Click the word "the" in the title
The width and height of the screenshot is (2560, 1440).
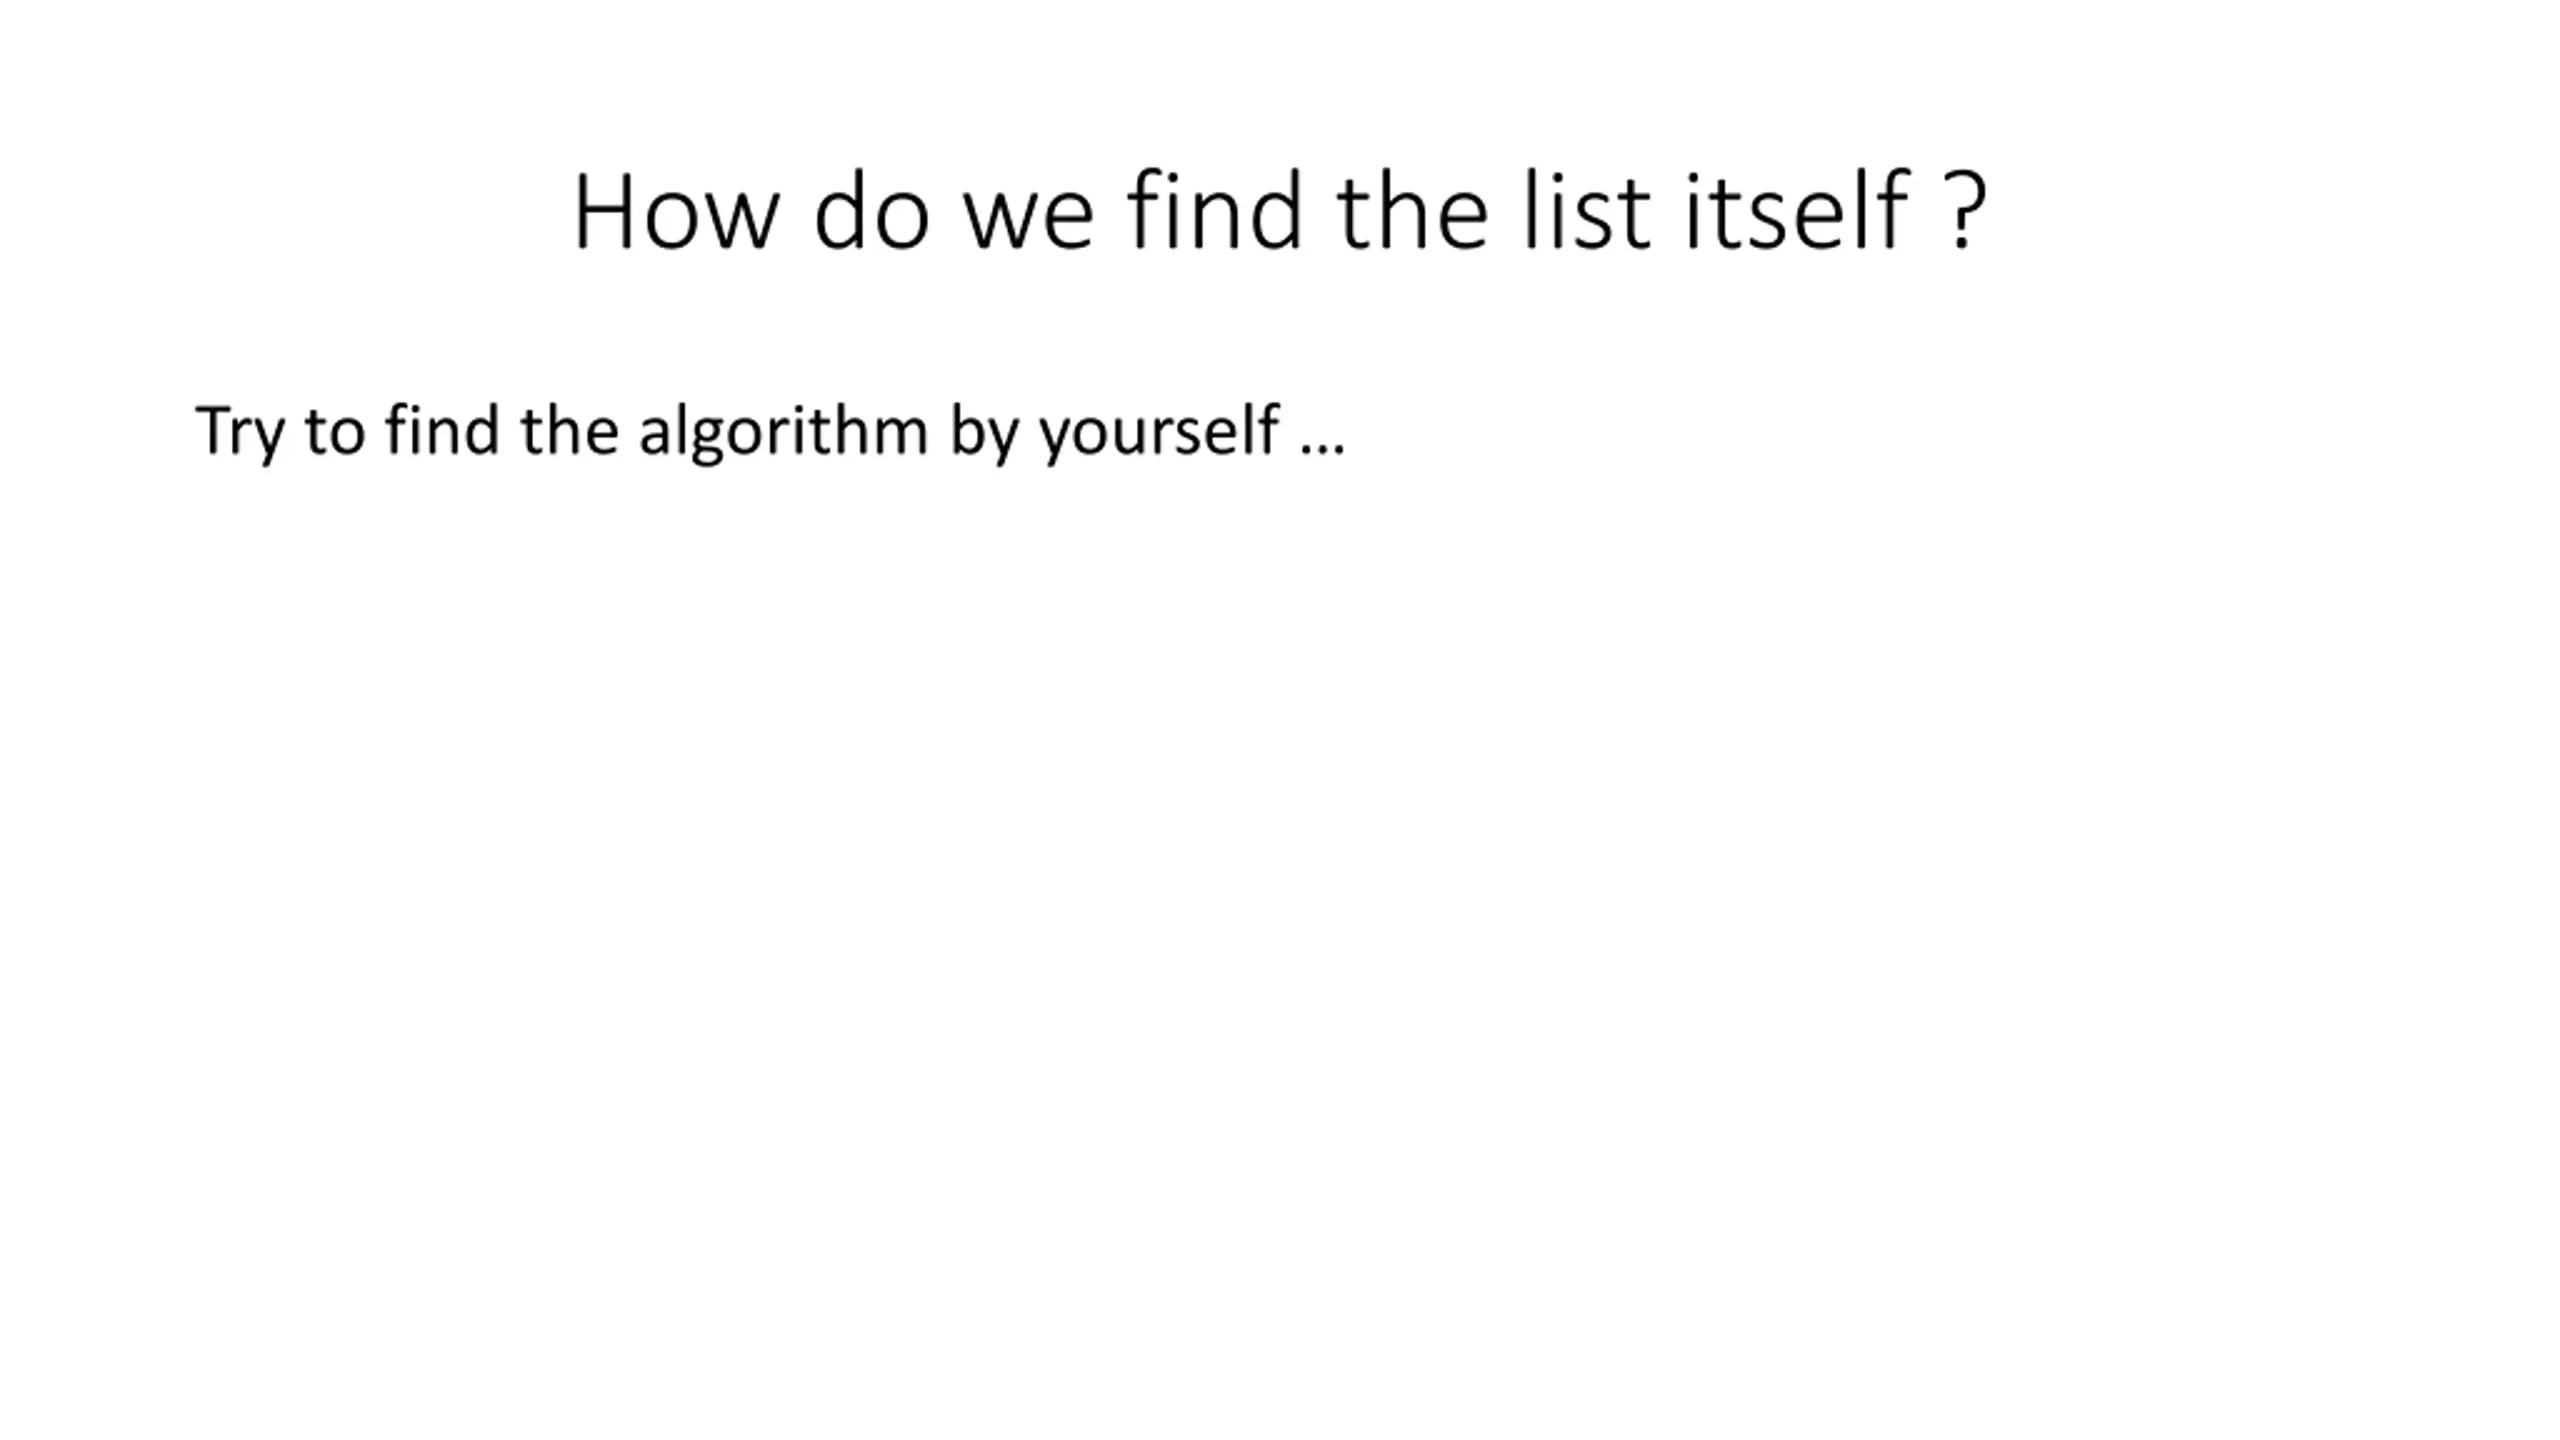point(1412,210)
